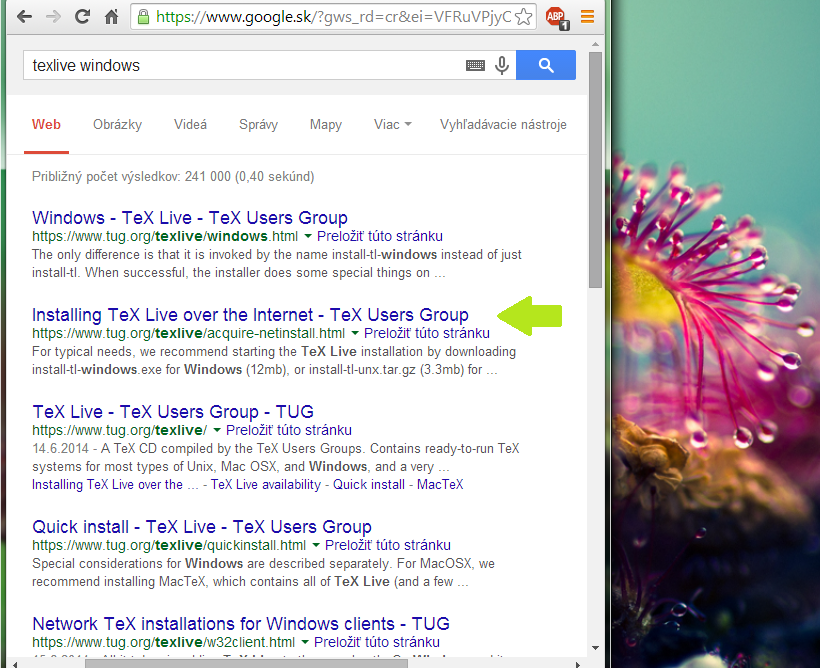The image size is (820, 668).
Task: Switch to the Obrázky tab
Action: (117, 124)
